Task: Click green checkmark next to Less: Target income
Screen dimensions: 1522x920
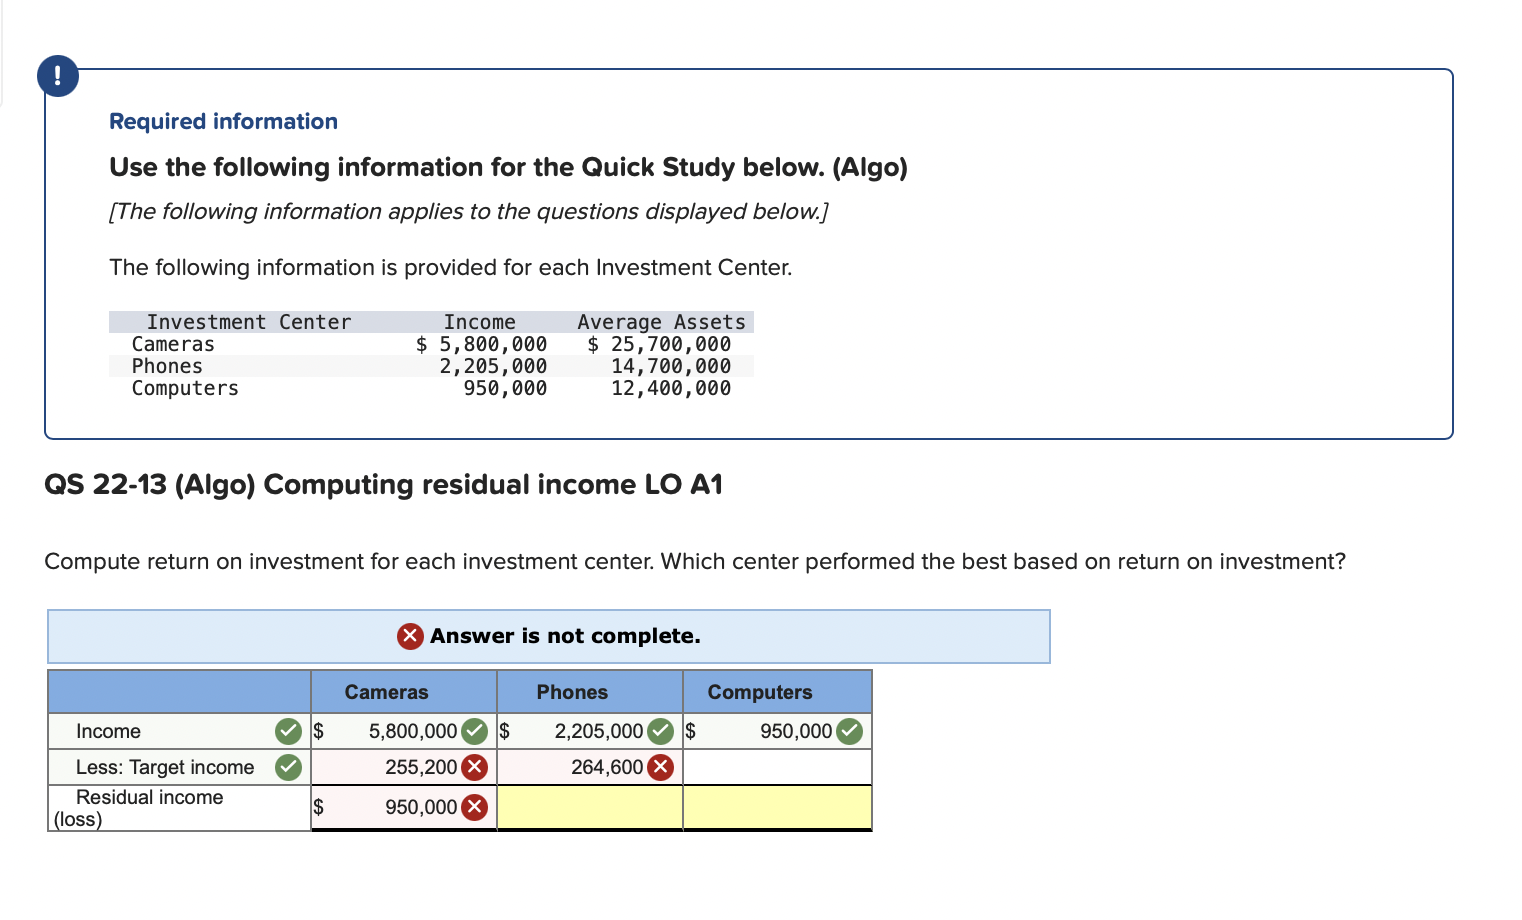Action: (289, 767)
